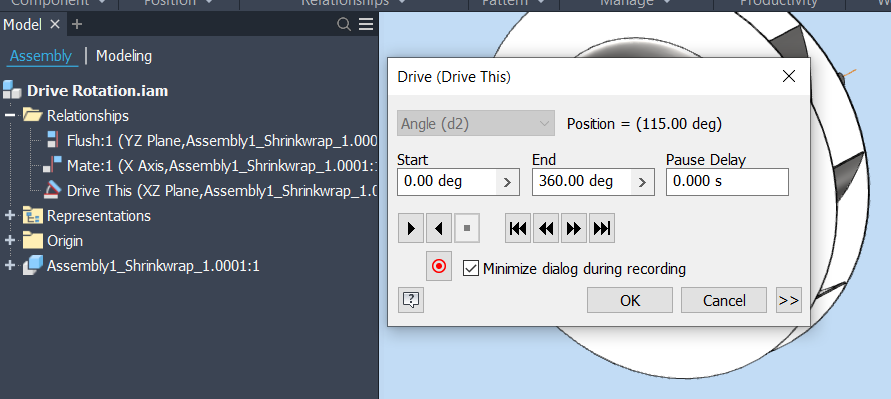The width and height of the screenshot is (891, 399).
Task: Confirm Drive dialog with OK
Action: [630, 300]
